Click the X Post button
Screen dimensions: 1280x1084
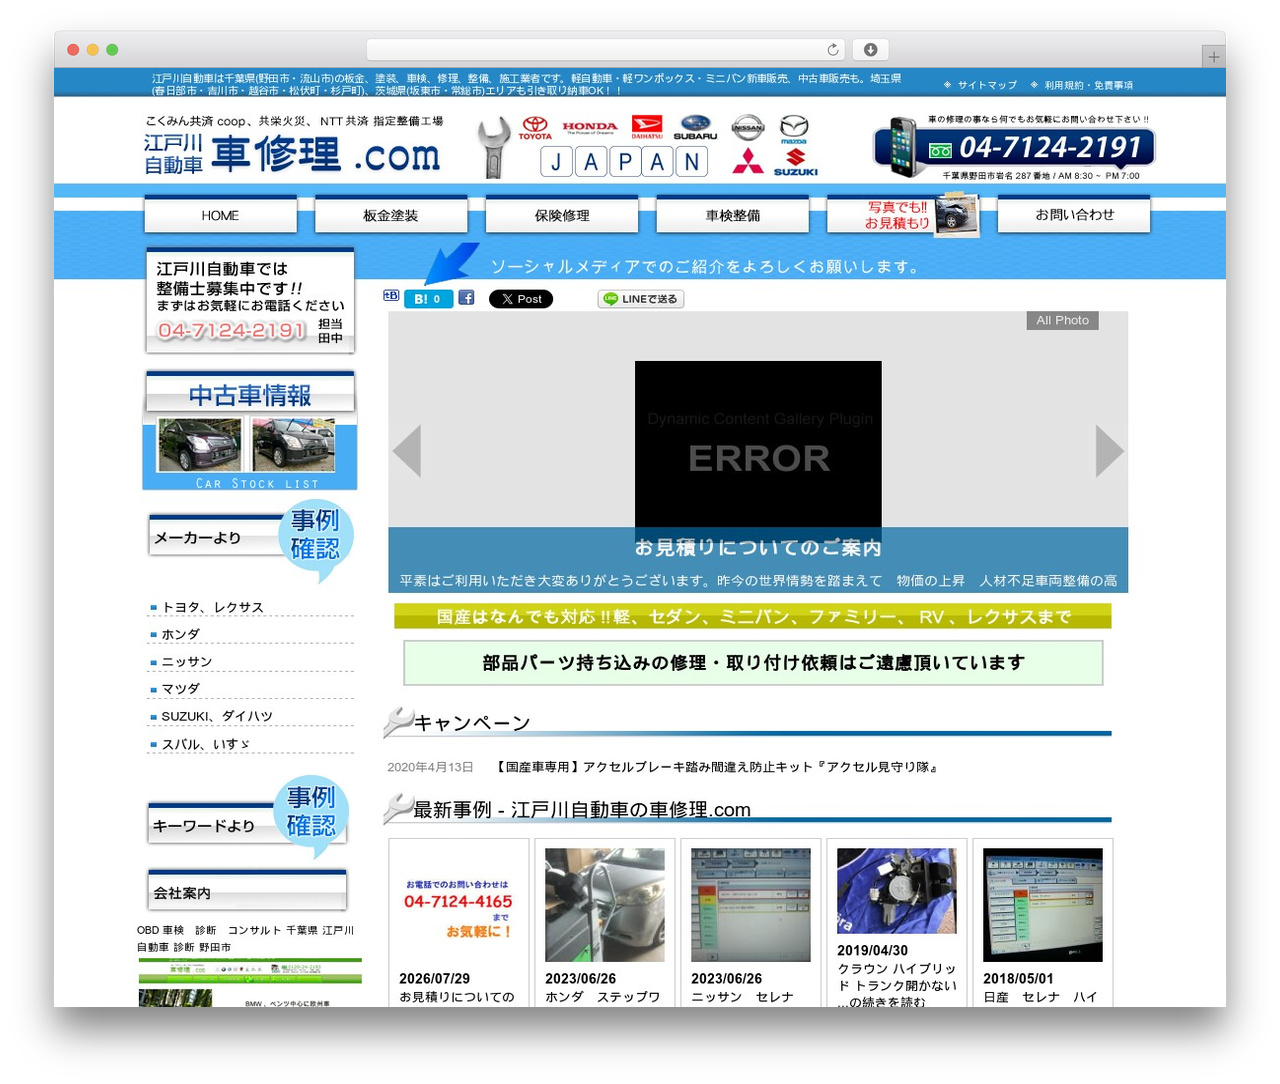pos(521,298)
